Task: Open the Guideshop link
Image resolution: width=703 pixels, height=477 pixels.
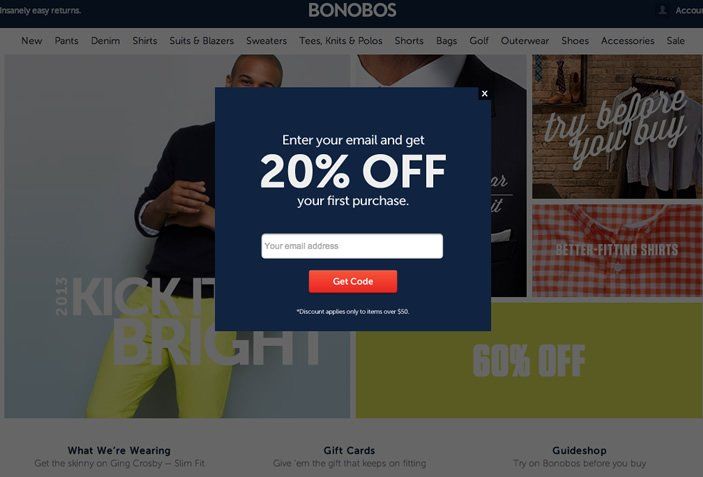Action: [x=579, y=451]
